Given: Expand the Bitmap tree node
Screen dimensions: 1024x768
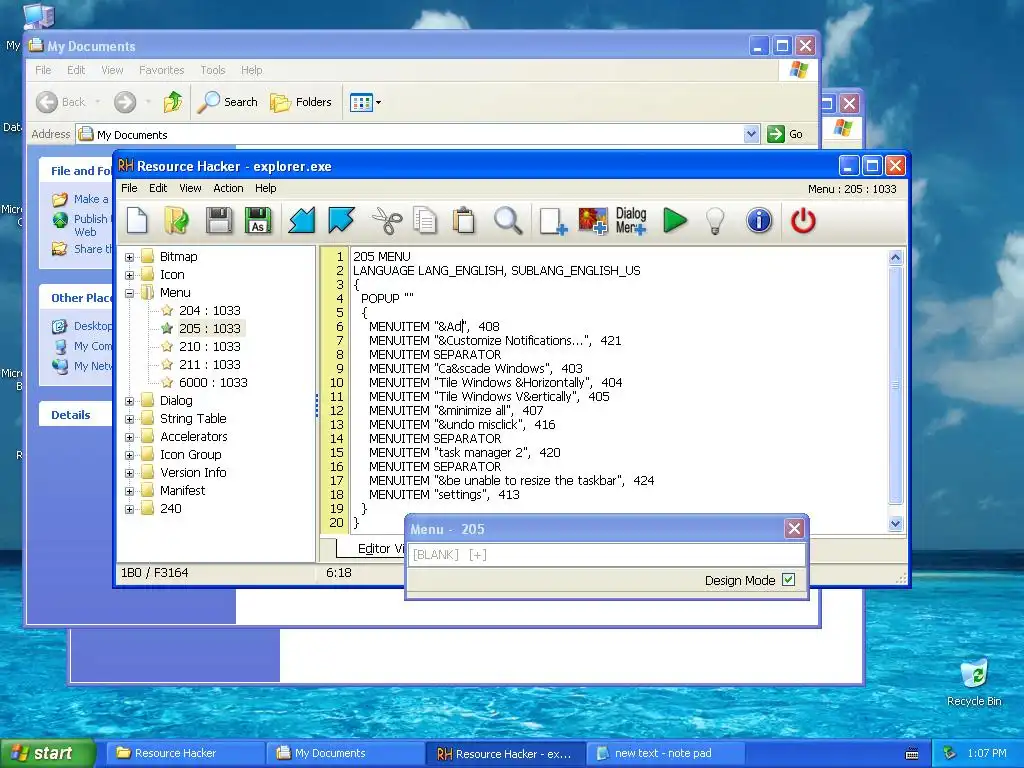Looking at the screenshot, I should pyautogui.click(x=129, y=257).
